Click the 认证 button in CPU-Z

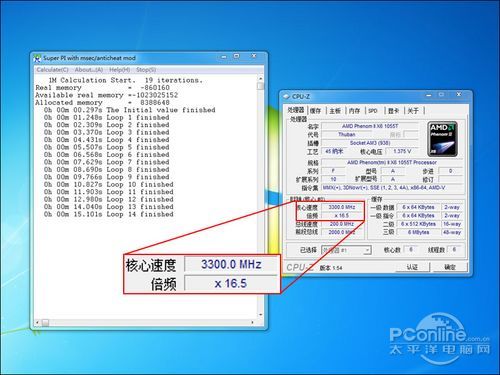(x=412, y=267)
